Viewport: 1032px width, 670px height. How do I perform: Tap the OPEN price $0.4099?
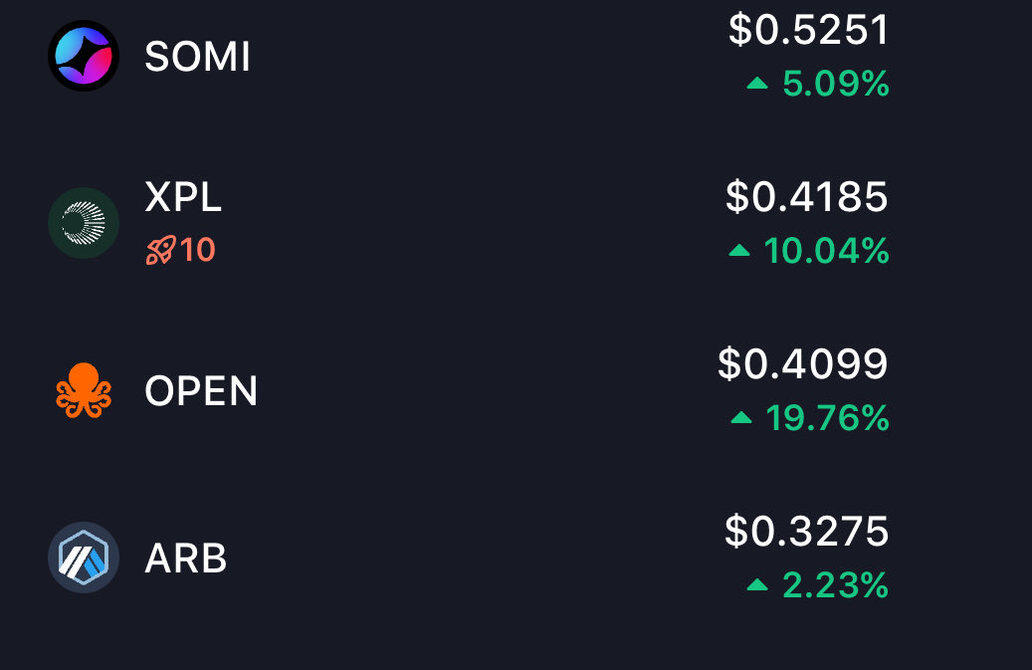802,364
